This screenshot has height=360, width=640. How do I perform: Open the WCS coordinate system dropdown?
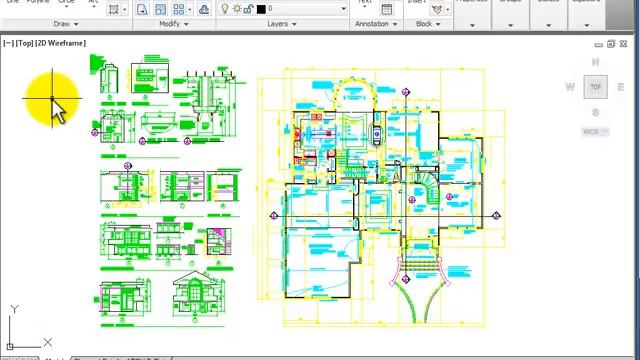point(595,131)
